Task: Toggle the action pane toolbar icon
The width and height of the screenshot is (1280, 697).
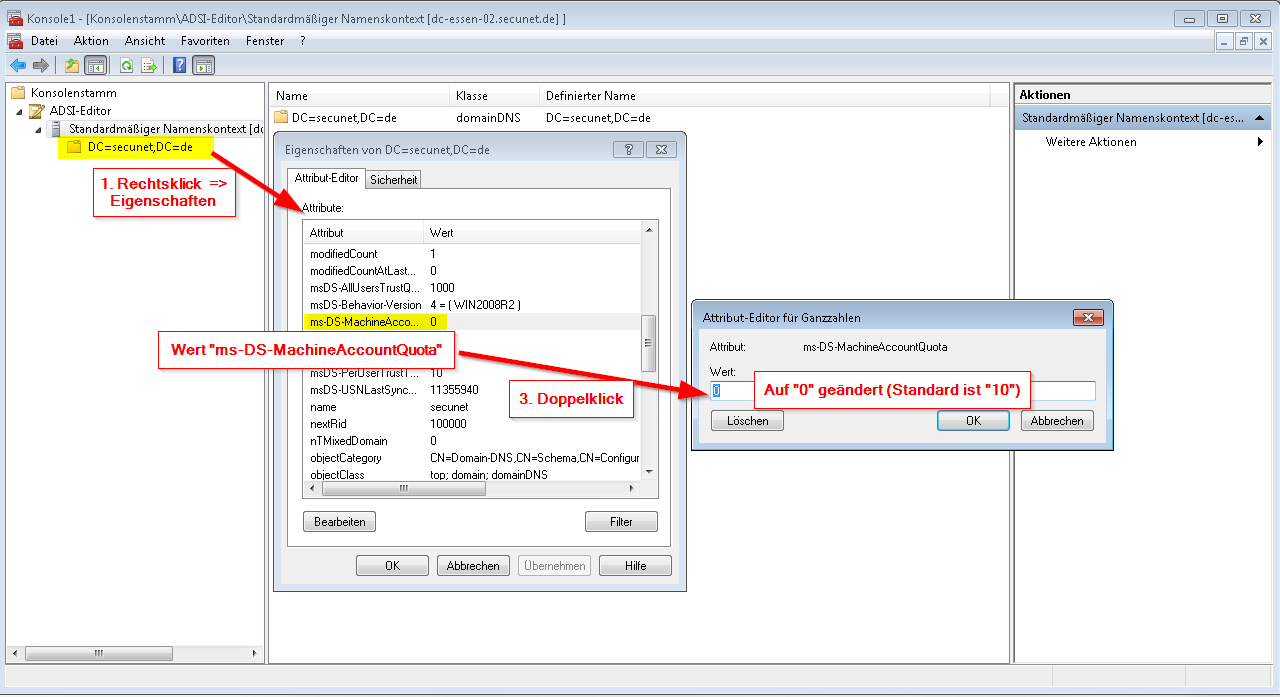Action: point(203,66)
